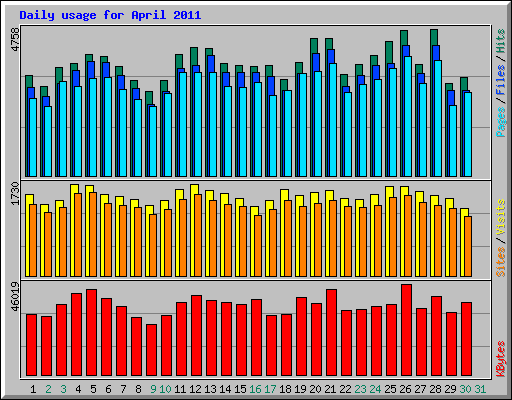Viewport: 512px width, 400px height.
Task: Click day label 19 on x-axis
Action: 300,389
